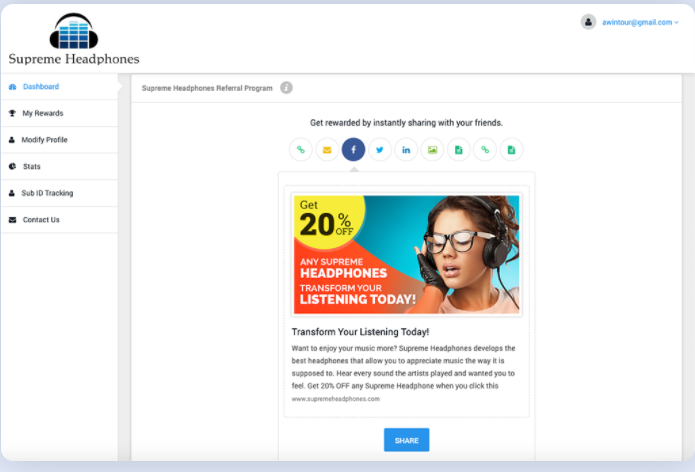Click the user avatar icon in header
Viewport: 695px width, 472px height.
coord(589,21)
